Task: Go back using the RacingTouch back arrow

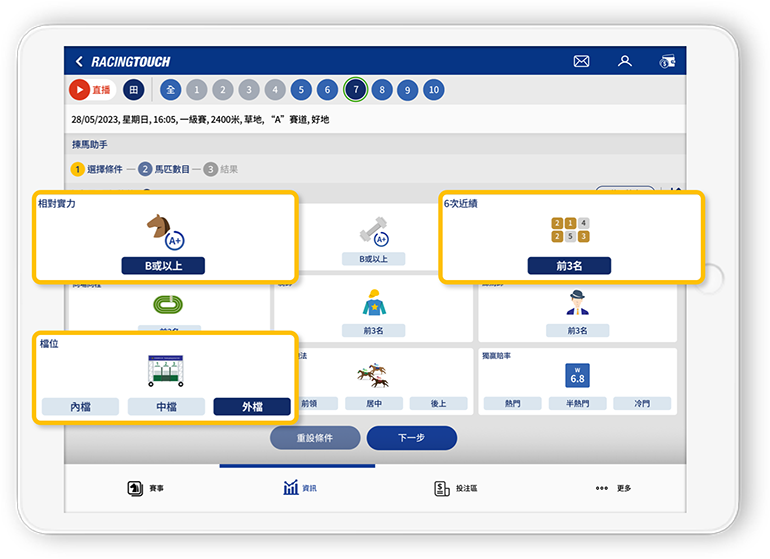Action: (80, 62)
